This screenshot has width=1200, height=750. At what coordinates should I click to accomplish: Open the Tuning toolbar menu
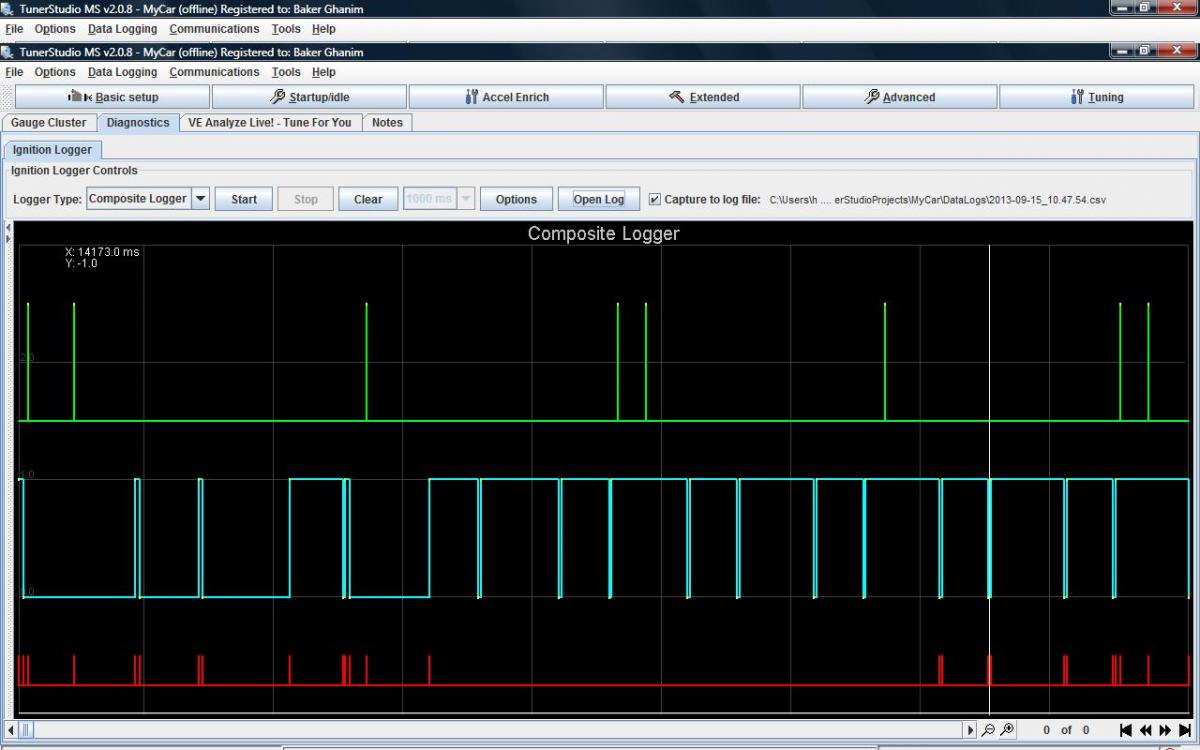pos(1096,97)
